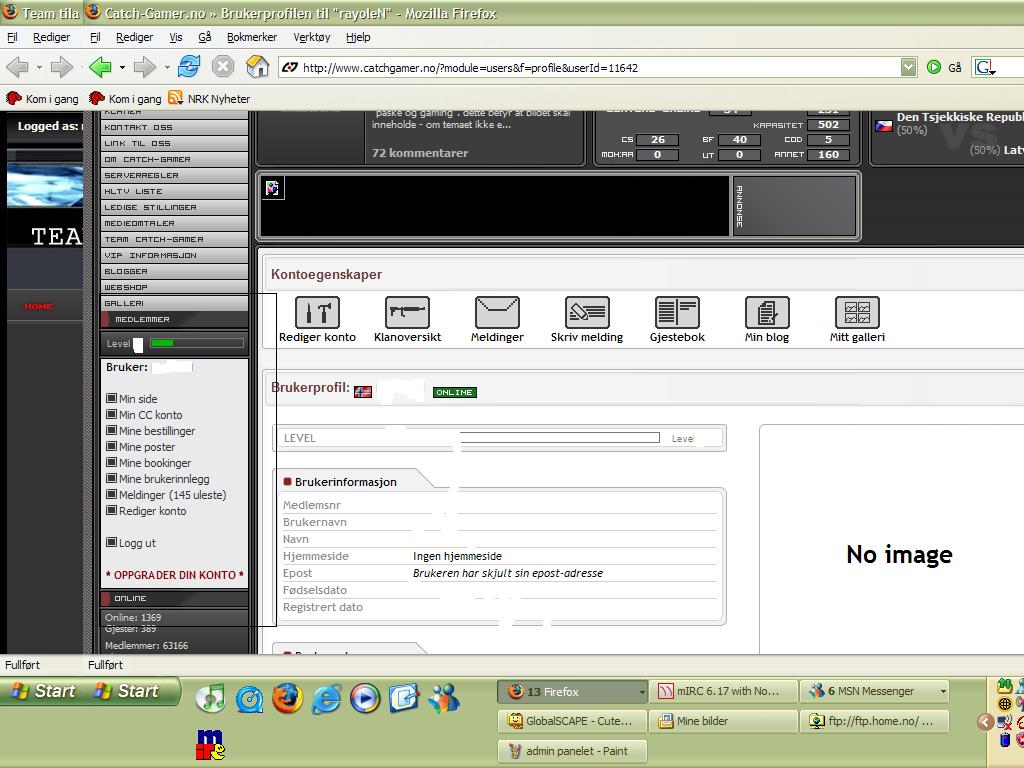Launch Internet Explorer from the quick launch bar
The image size is (1024, 768).
[326, 698]
